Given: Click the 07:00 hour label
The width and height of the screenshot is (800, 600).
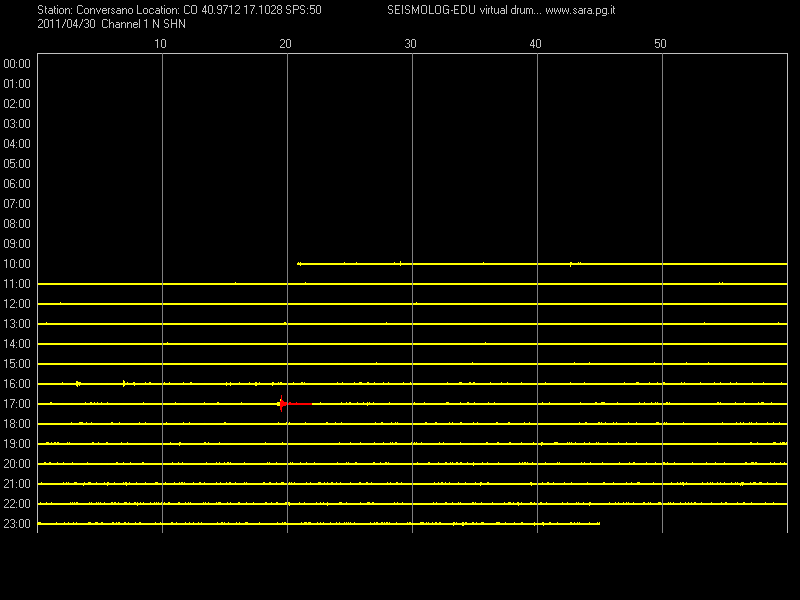Looking at the screenshot, I should [17, 204].
